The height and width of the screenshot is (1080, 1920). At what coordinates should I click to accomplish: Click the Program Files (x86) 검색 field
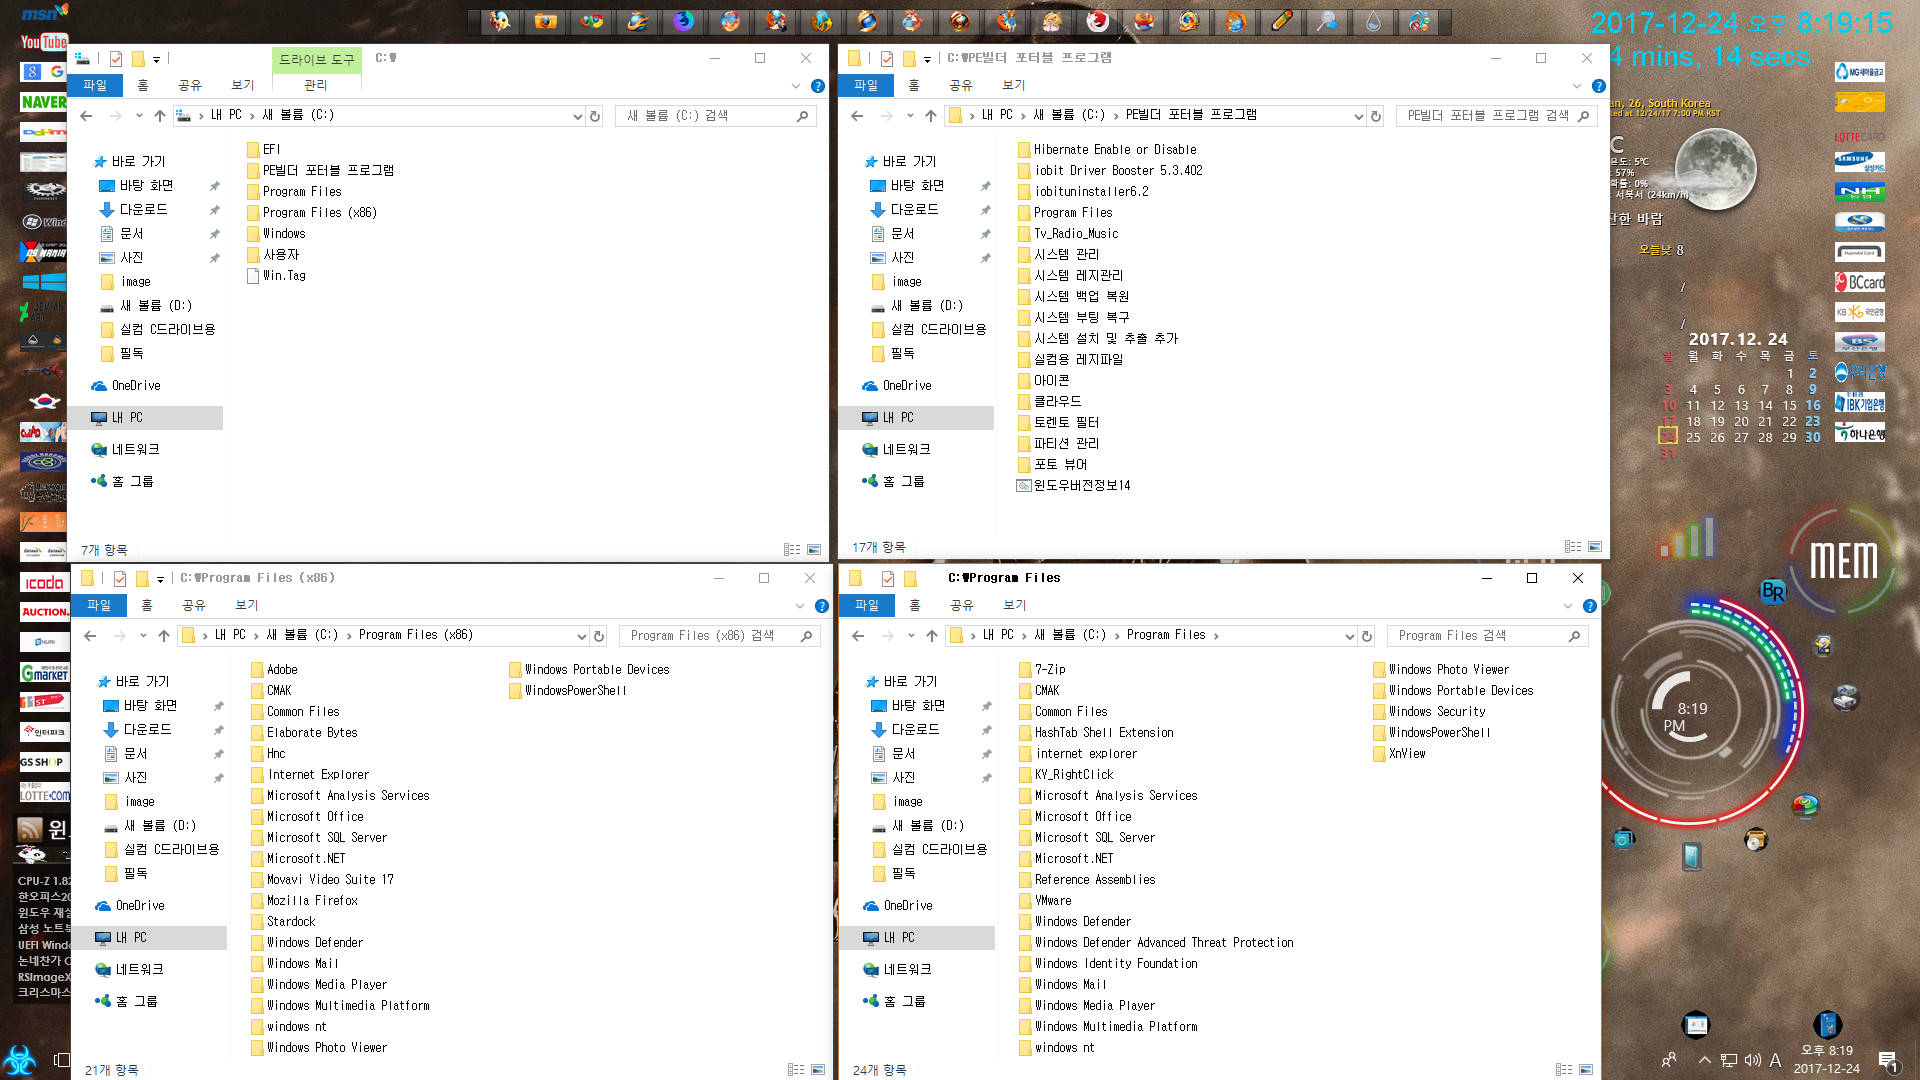(720, 636)
